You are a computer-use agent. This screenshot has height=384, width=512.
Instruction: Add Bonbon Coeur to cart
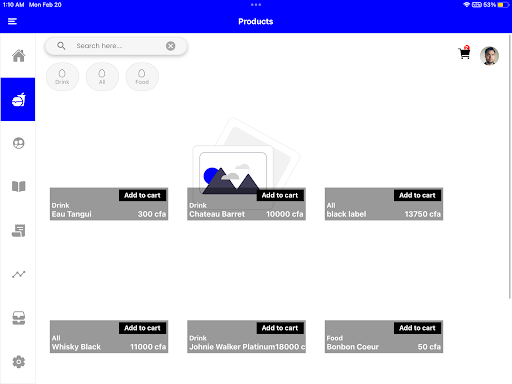point(417,328)
